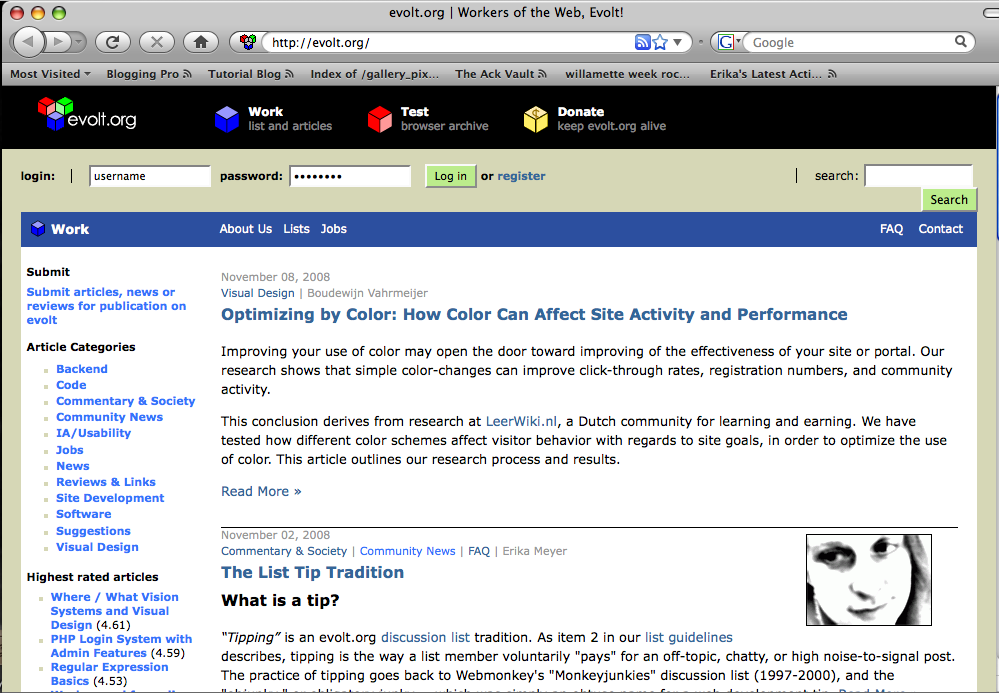Click the green Log in button

[450, 176]
